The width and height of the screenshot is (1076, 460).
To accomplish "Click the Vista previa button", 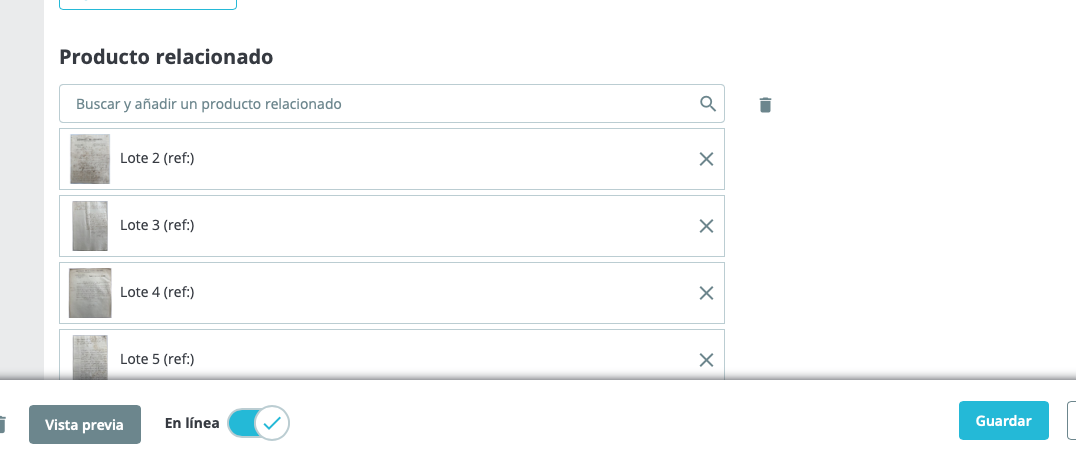I will click(x=85, y=424).
